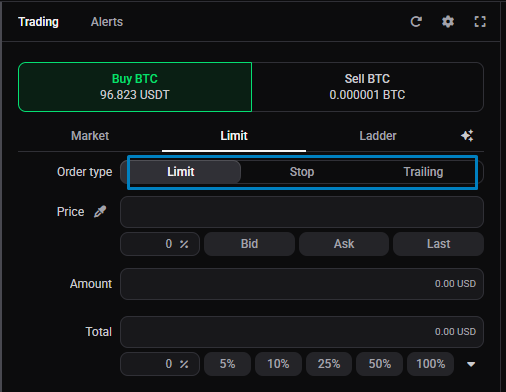Click the price percent offset field
506x392 pixels.
(x=160, y=244)
